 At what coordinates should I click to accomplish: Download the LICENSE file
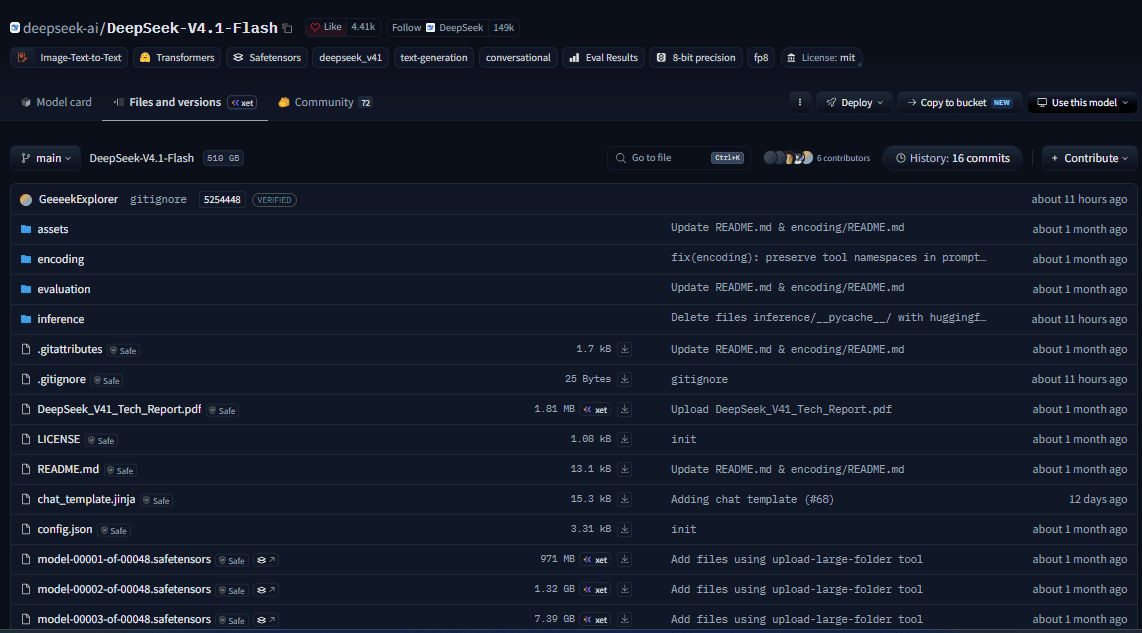coord(624,439)
